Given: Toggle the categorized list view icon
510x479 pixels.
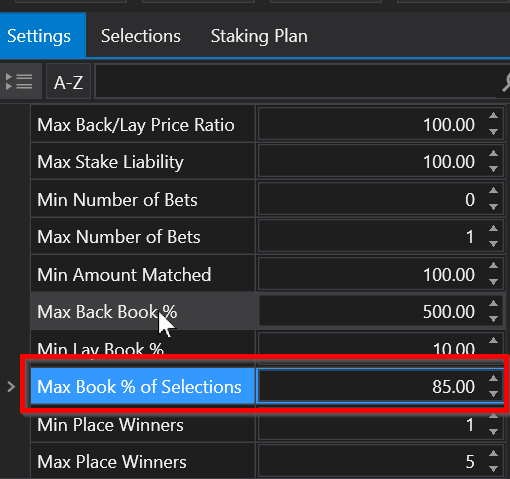Looking at the screenshot, I should pos(20,81).
